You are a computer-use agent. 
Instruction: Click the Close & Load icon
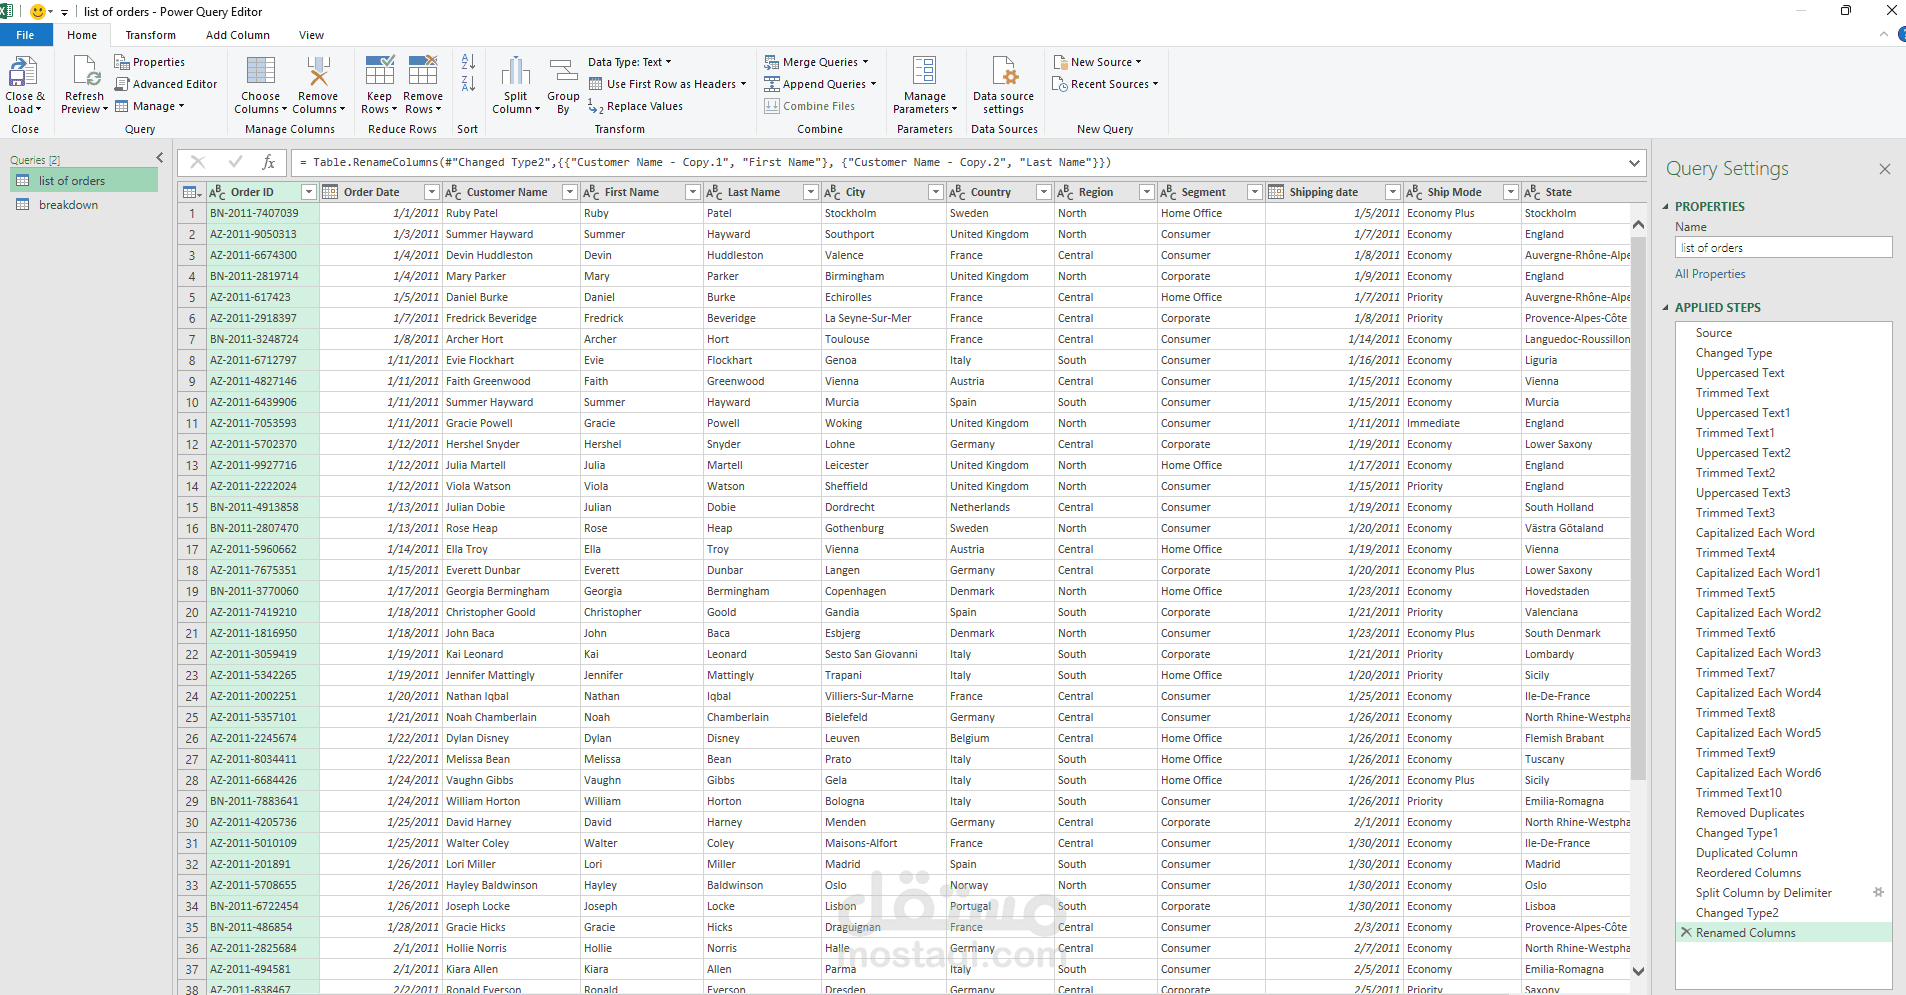(x=24, y=73)
